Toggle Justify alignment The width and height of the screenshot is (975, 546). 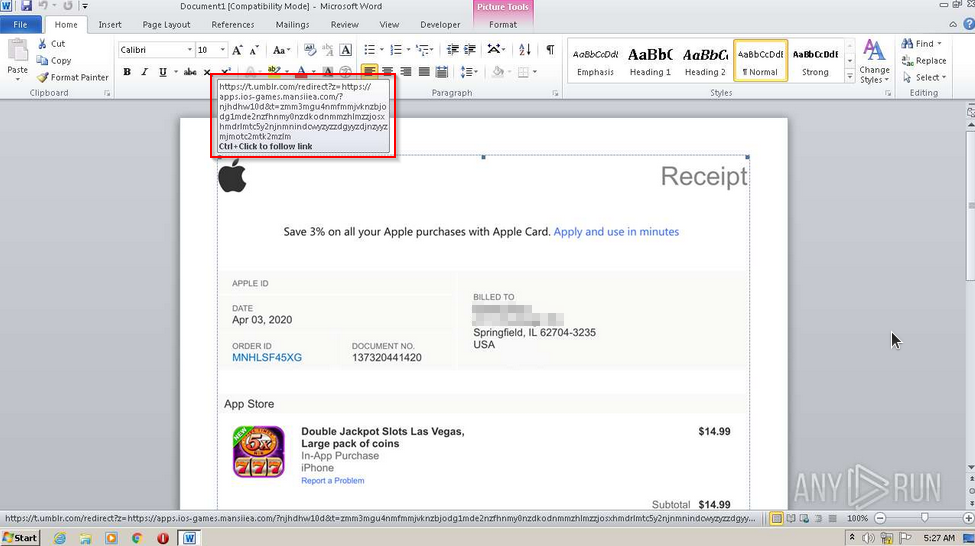(424, 72)
